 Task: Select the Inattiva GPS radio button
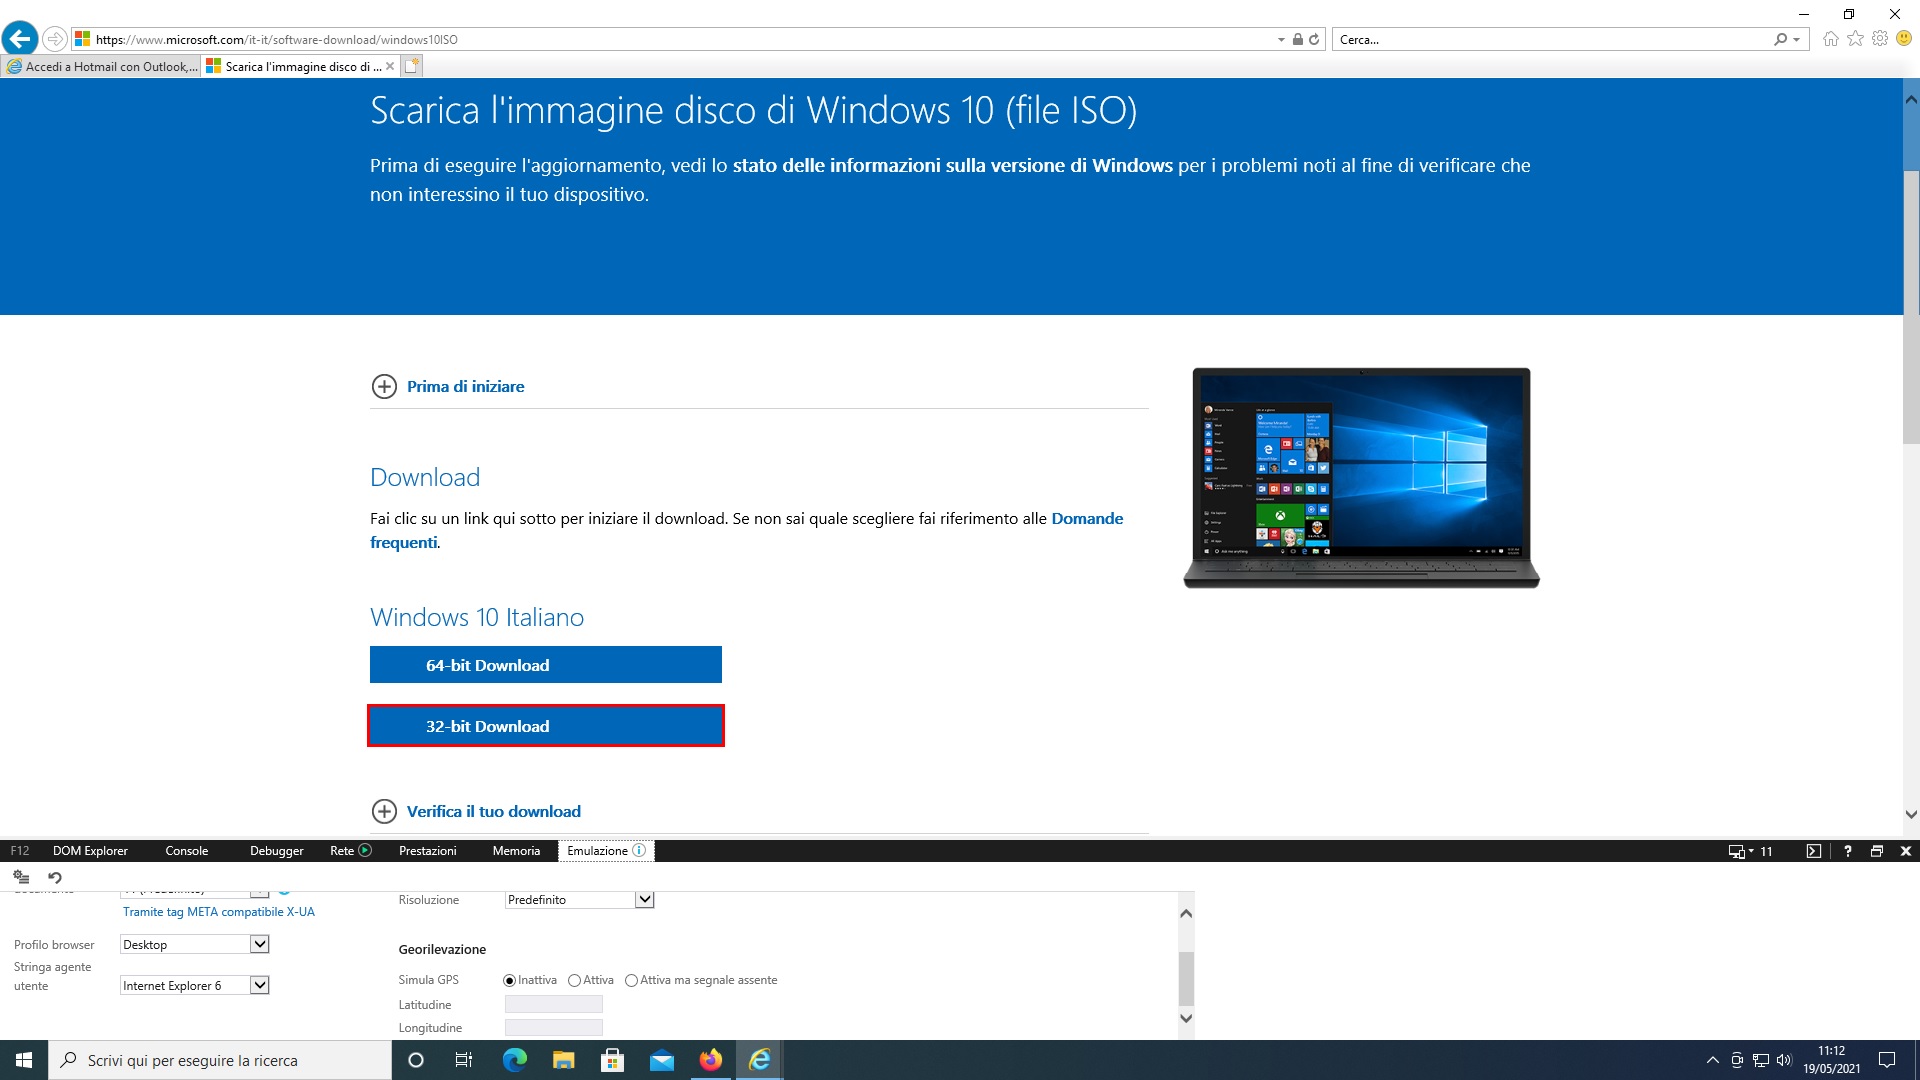[509, 980]
